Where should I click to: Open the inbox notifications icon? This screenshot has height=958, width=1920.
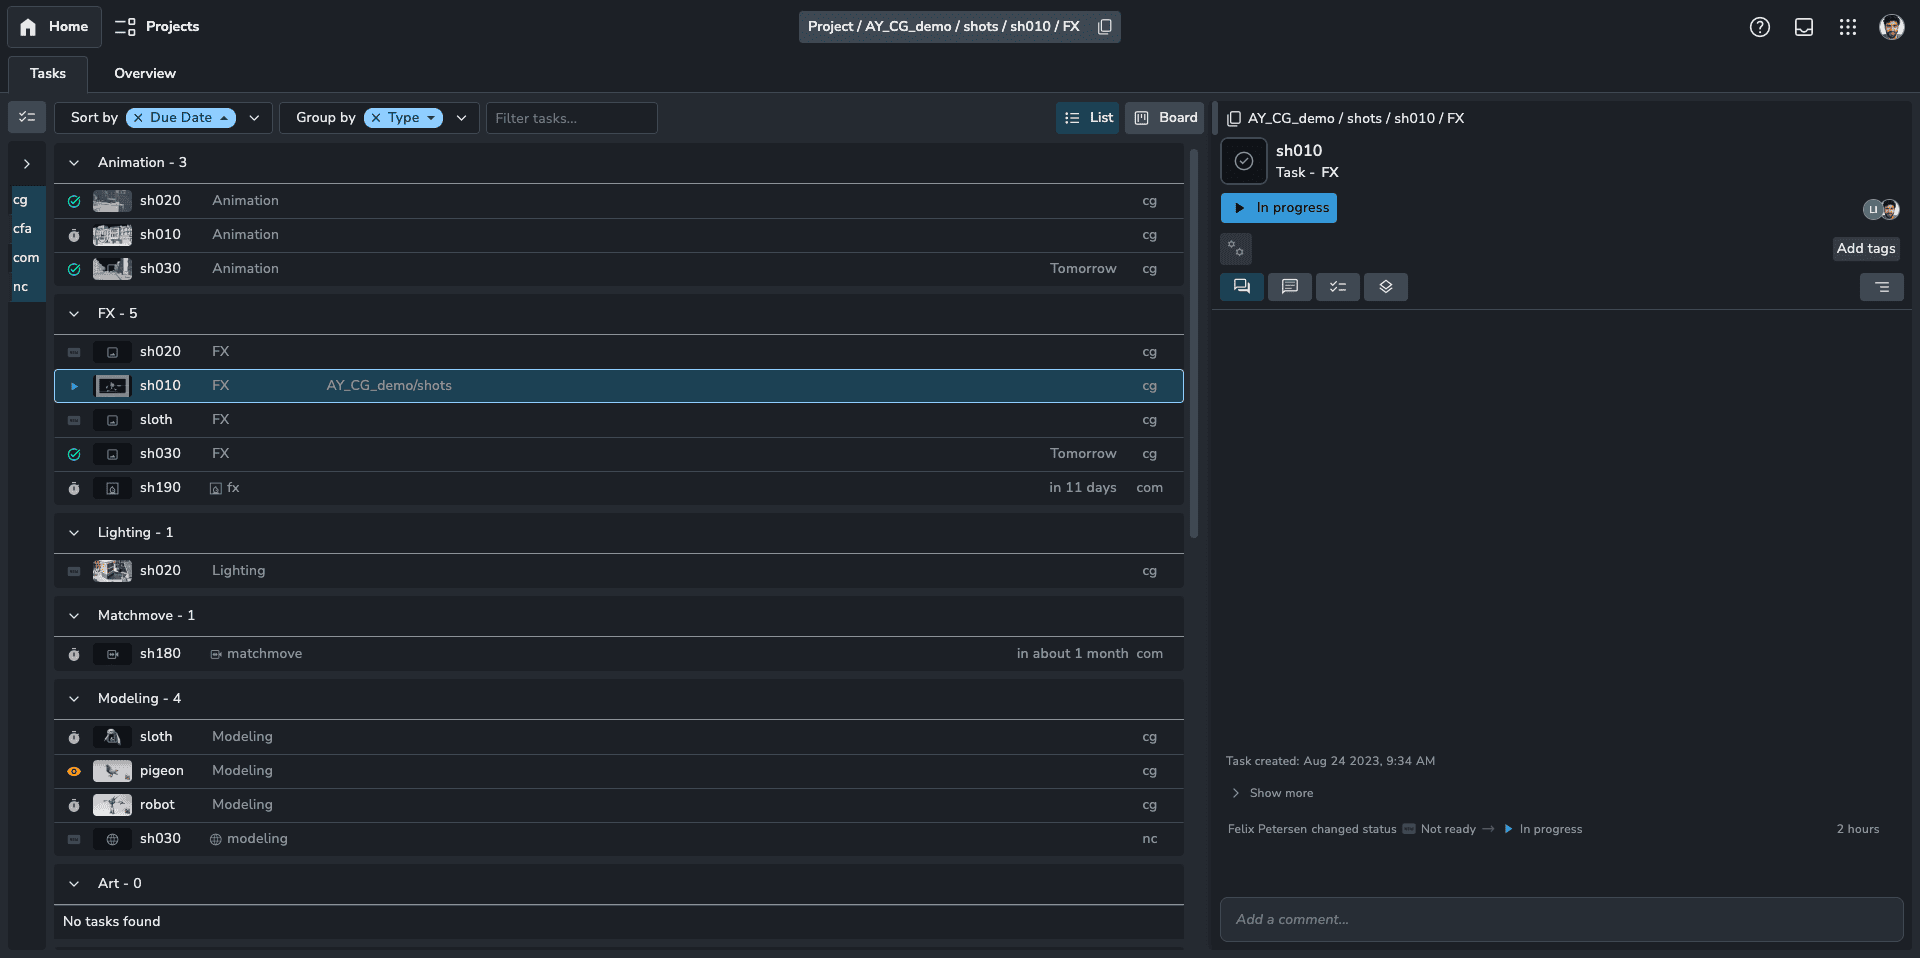pyautogui.click(x=1803, y=27)
